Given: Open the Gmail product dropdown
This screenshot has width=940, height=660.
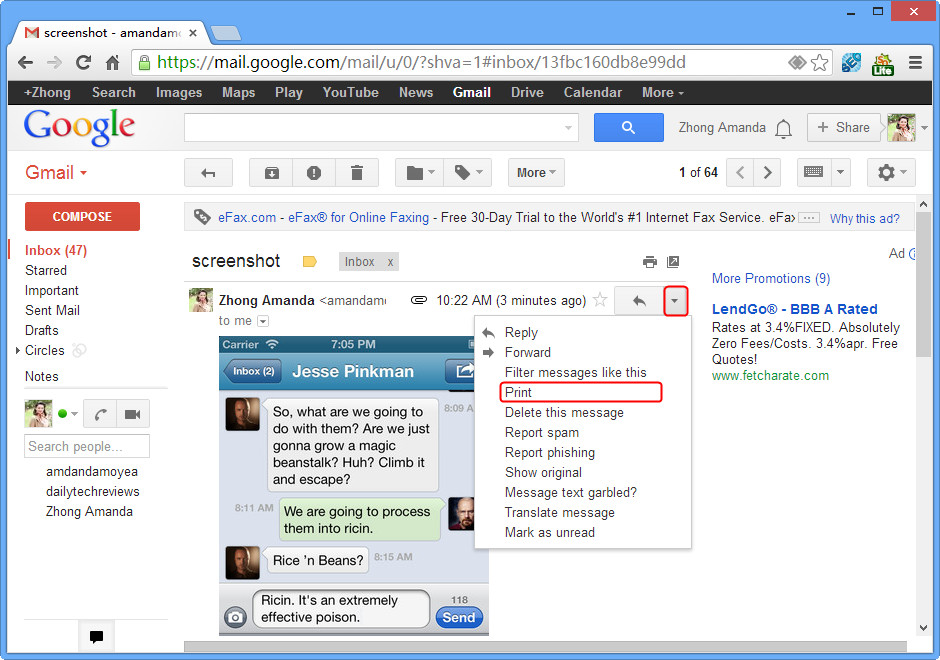Looking at the screenshot, I should tap(56, 173).
